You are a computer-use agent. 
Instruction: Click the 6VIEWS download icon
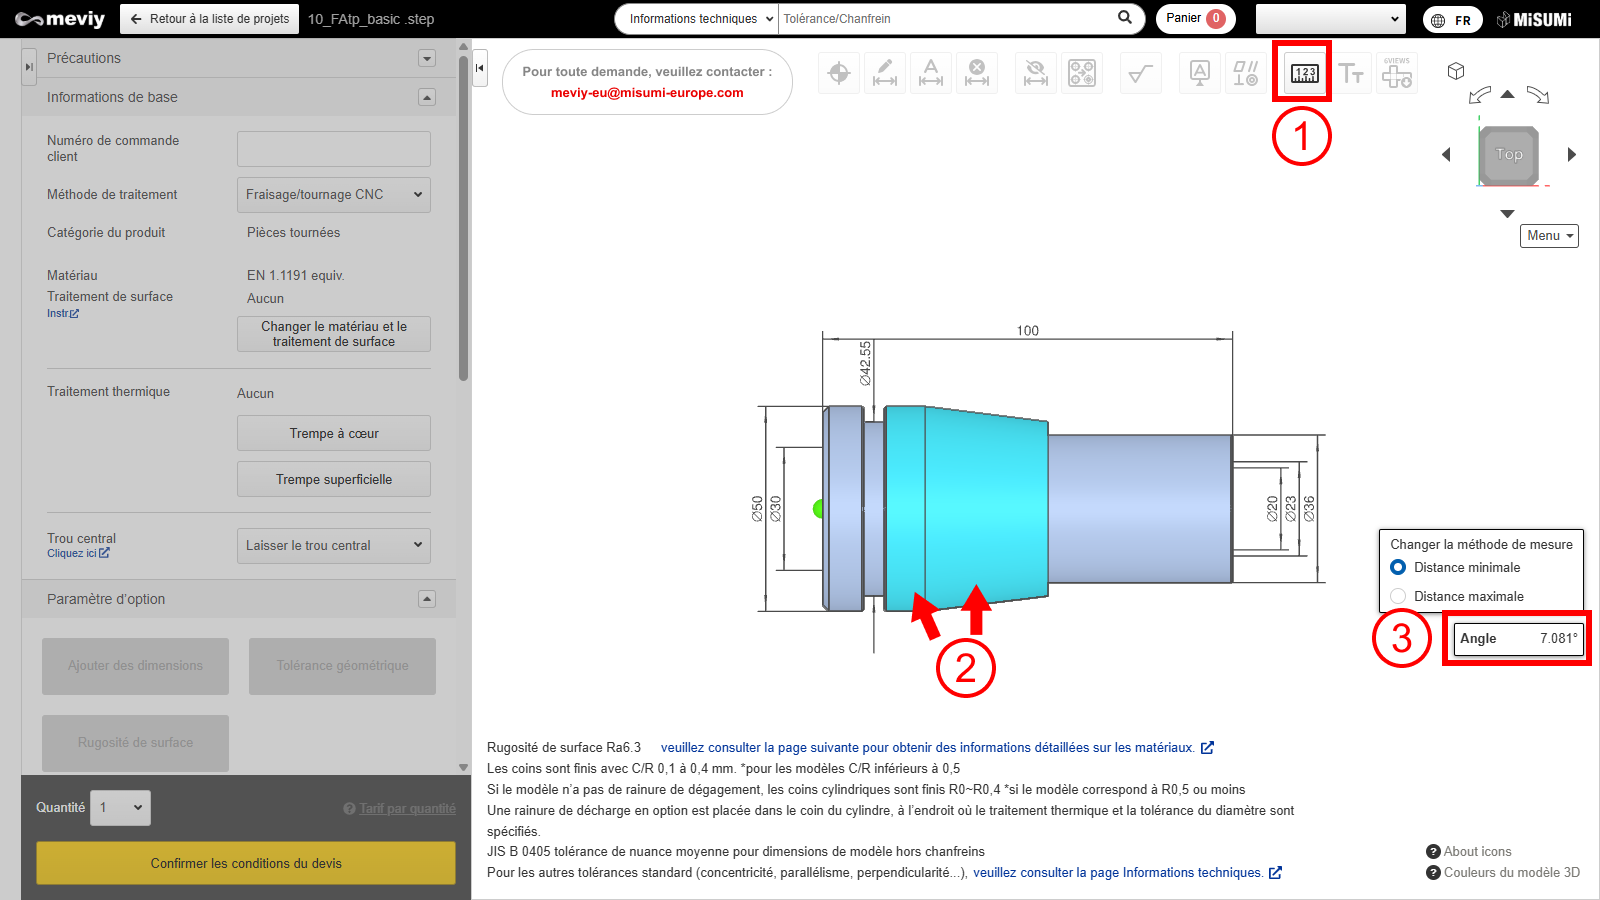tap(1397, 73)
